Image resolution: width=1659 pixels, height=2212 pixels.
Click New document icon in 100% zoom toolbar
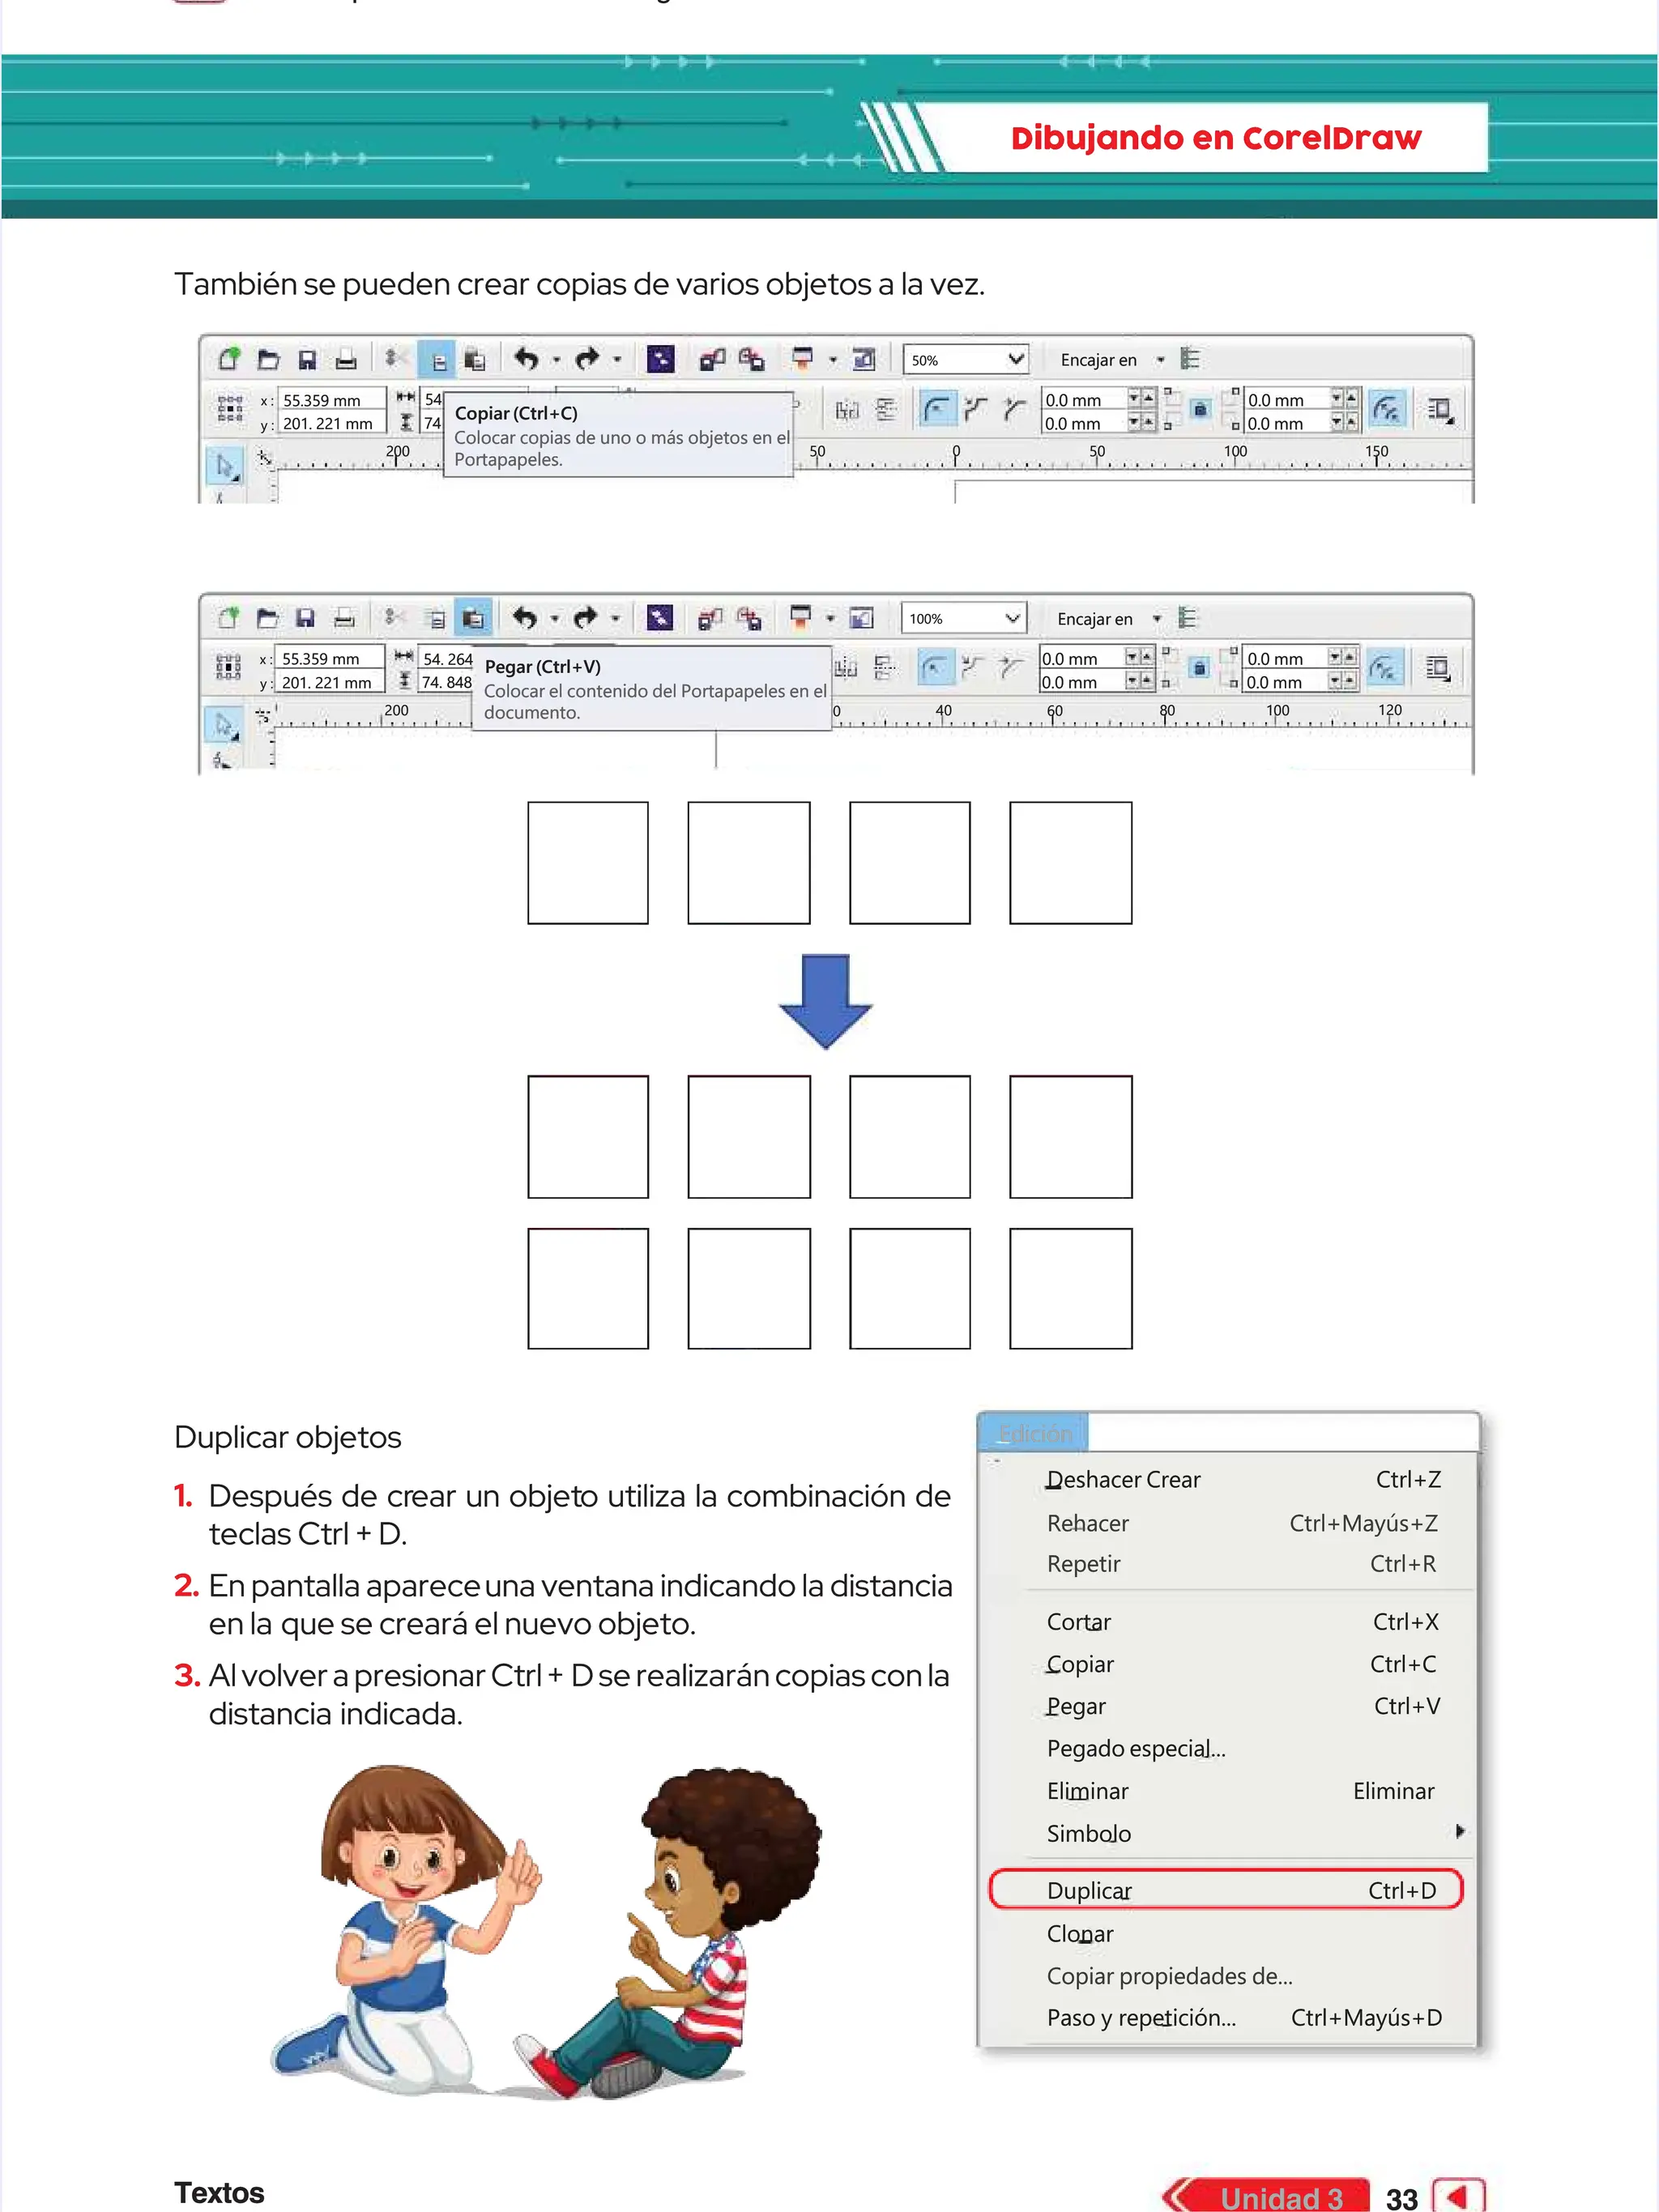(x=228, y=618)
